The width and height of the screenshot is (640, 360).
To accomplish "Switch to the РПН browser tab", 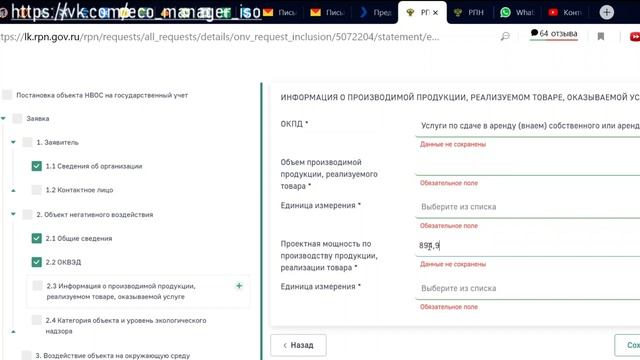I will [469, 13].
